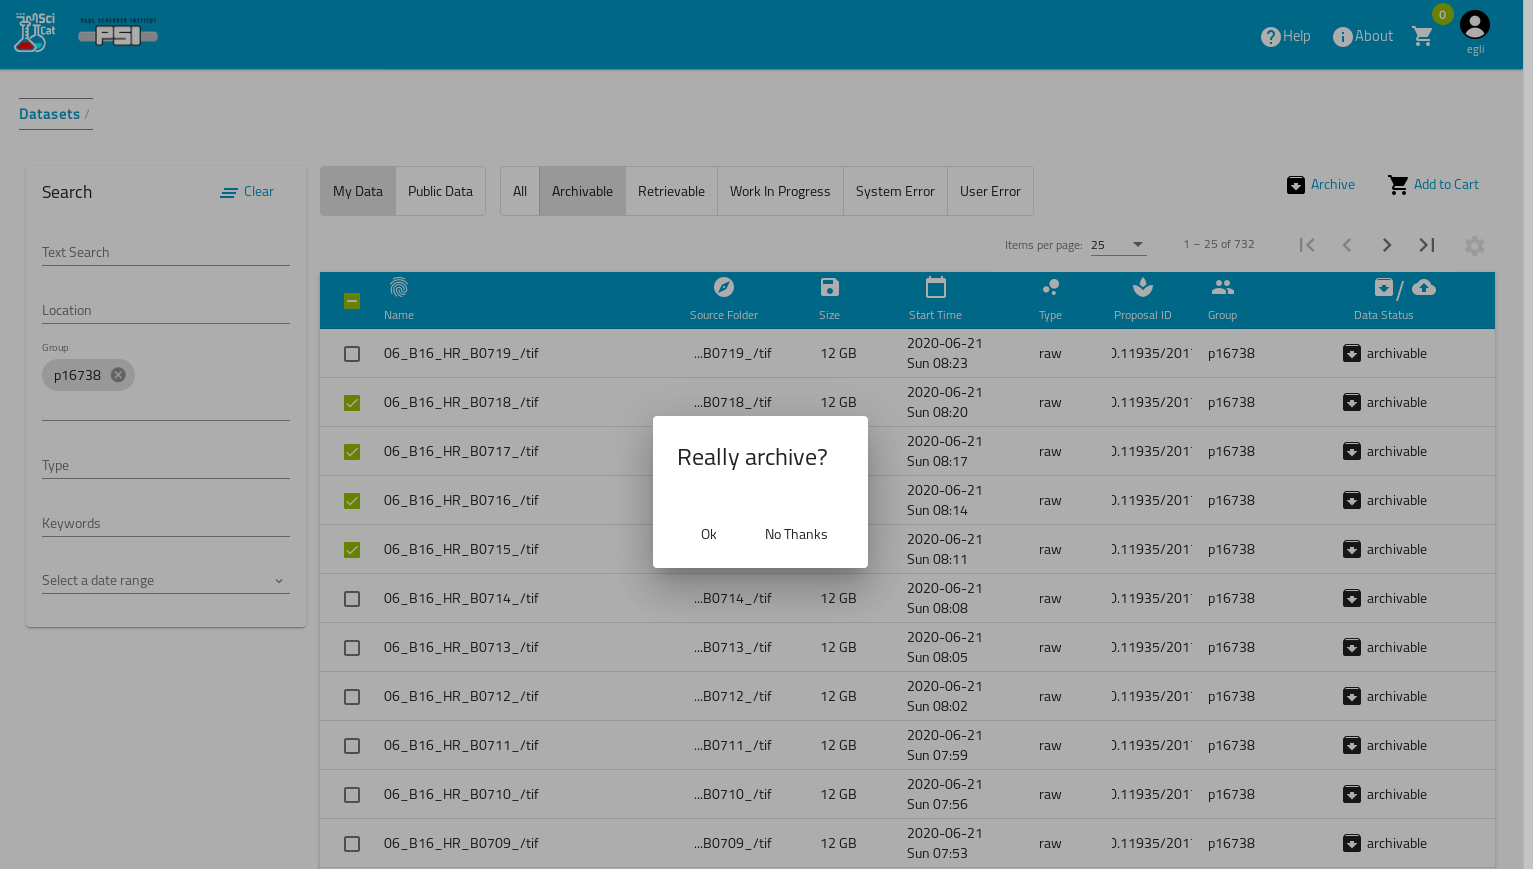Click archivable icon for B0719 row
The image size is (1533, 869).
[1352, 354]
